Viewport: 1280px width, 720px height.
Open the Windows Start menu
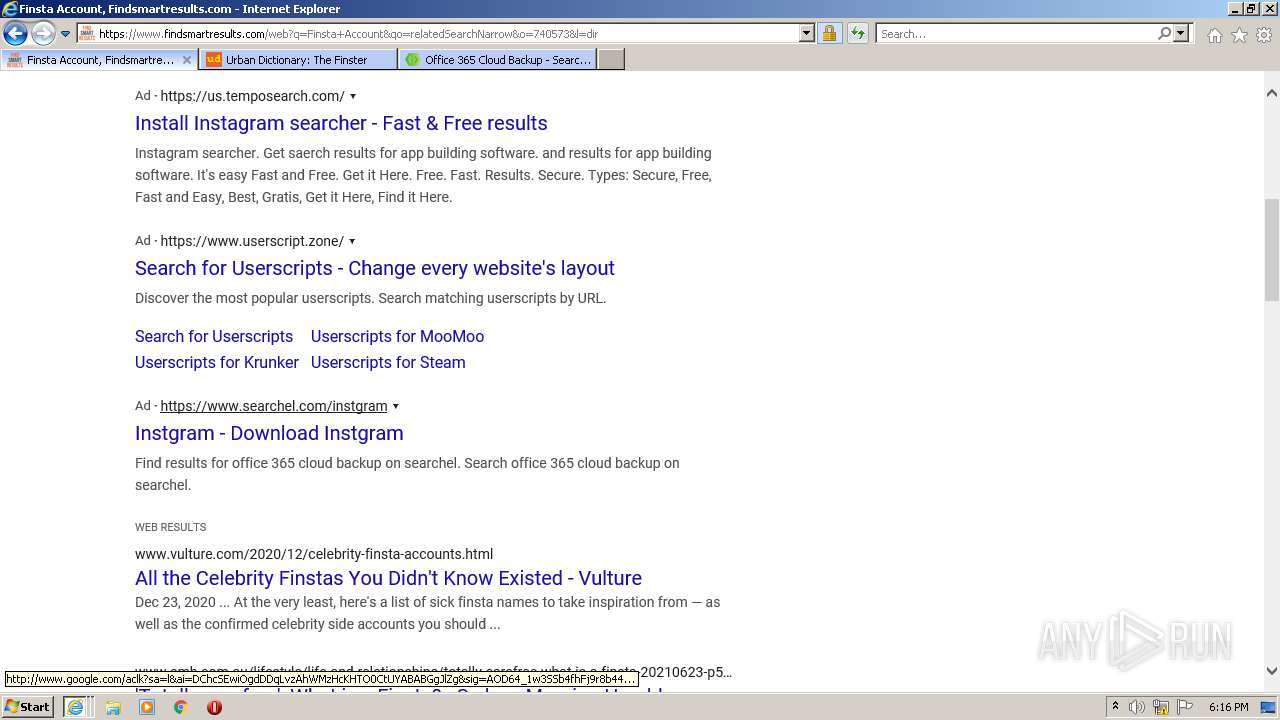coord(28,707)
